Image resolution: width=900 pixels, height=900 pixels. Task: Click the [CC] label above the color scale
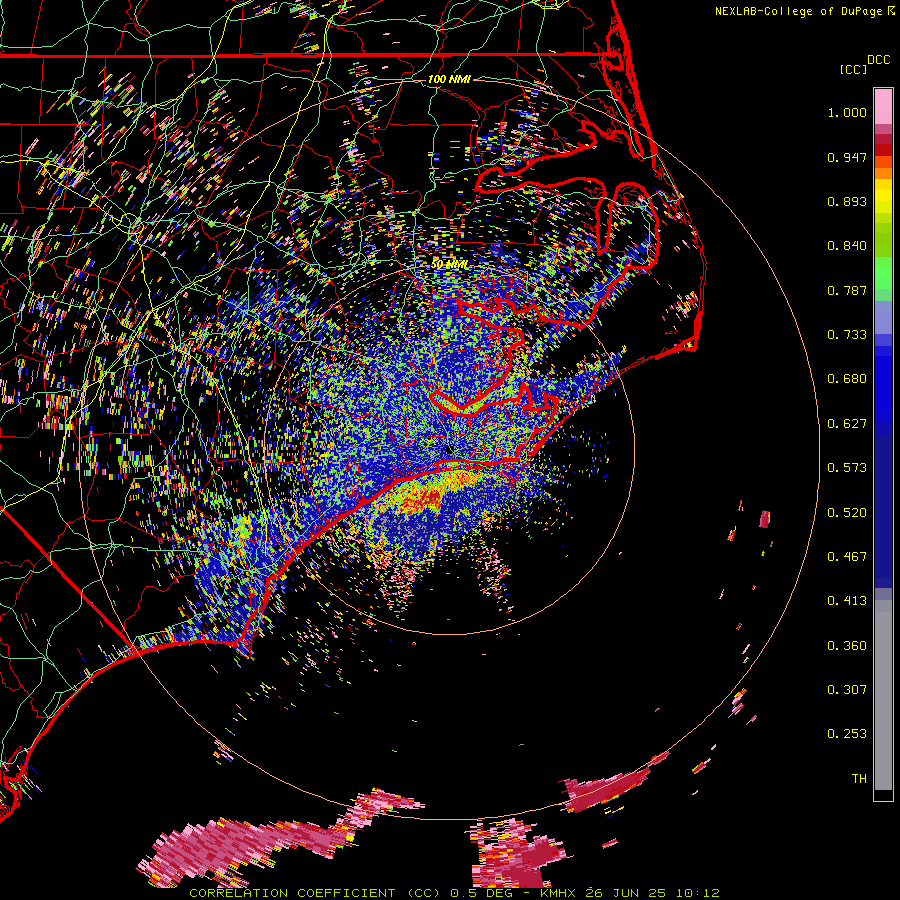pos(853,69)
